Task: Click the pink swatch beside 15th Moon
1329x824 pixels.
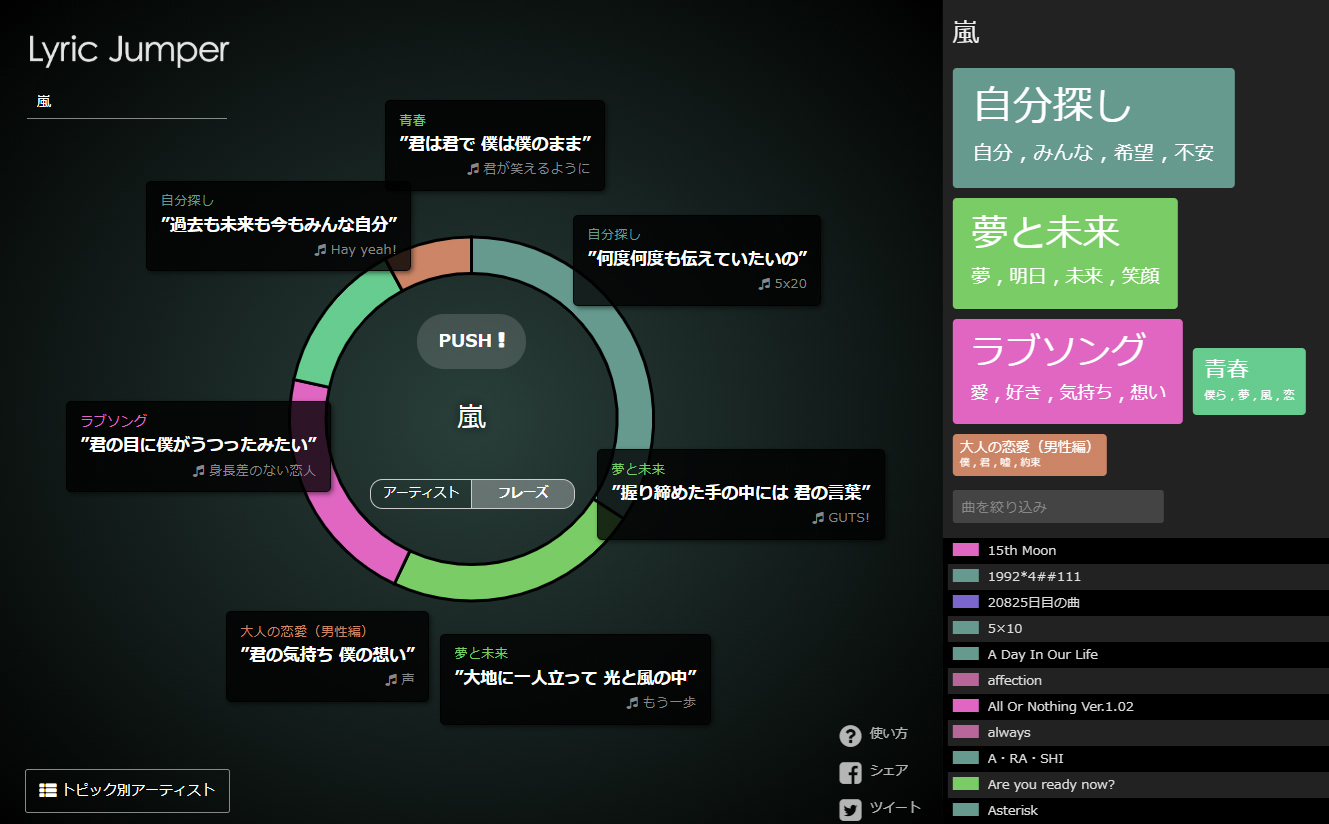Action: coord(965,551)
